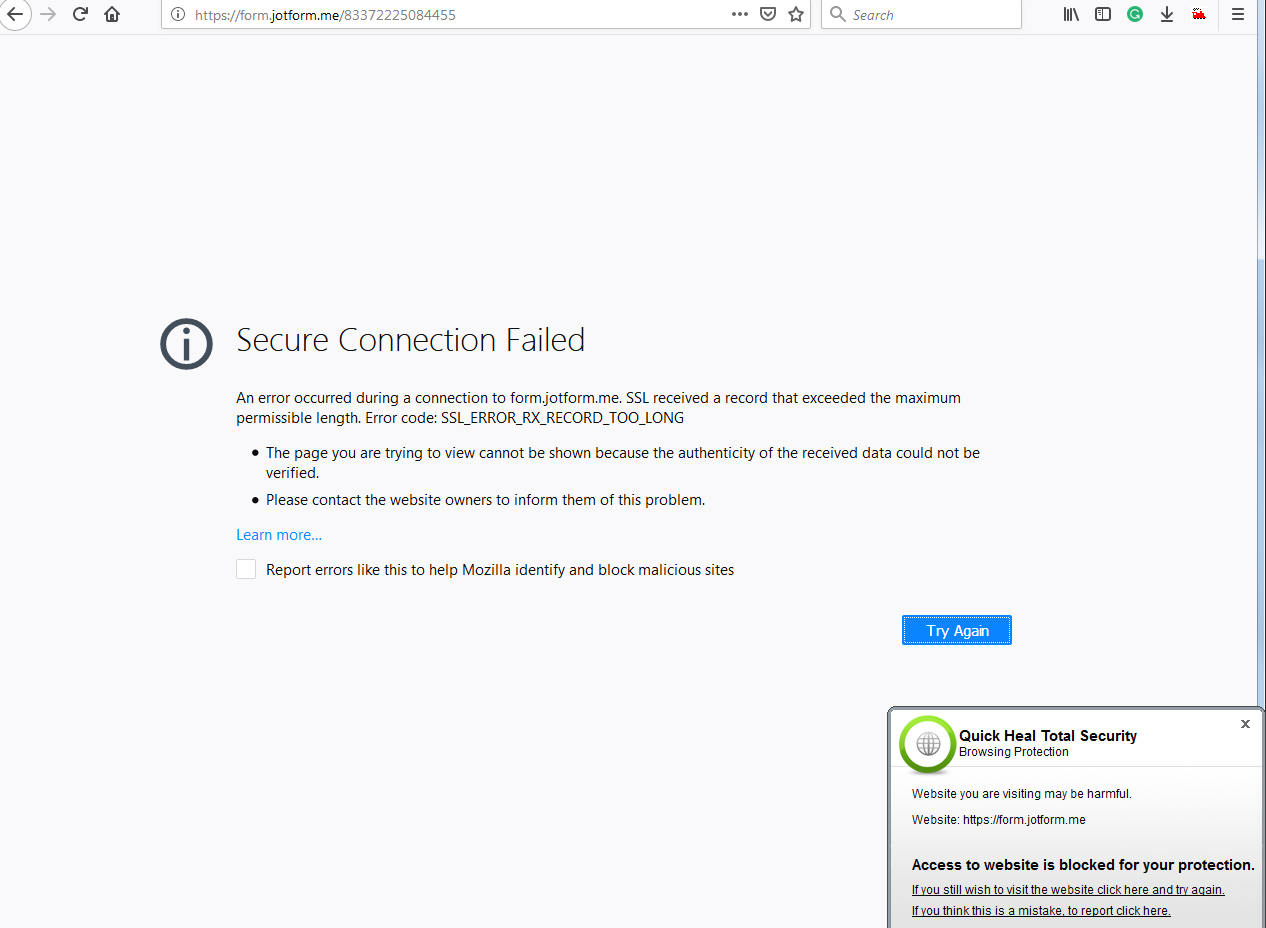The width and height of the screenshot is (1266, 928).
Task: Click the 'Website: https://form.jotform.me' line in popup
Action: [998, 820]
